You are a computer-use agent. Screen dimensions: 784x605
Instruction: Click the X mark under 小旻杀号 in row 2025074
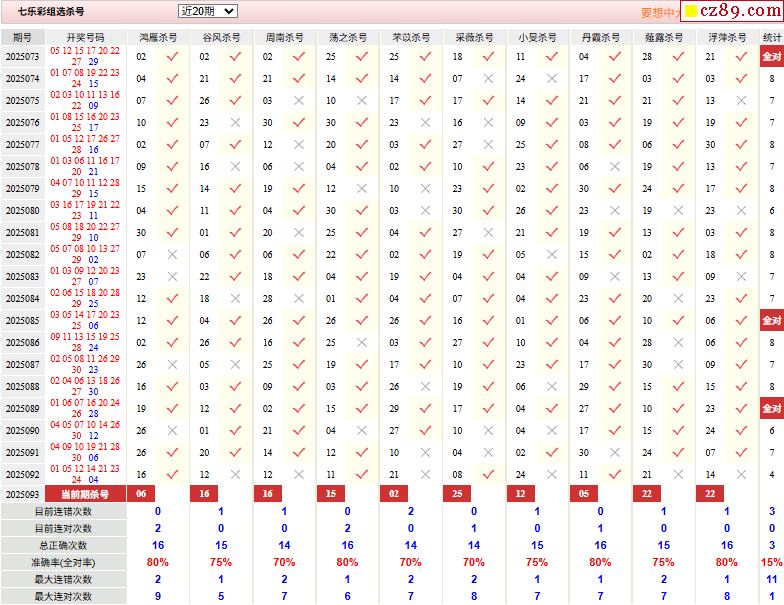click(x=552, y=78)
